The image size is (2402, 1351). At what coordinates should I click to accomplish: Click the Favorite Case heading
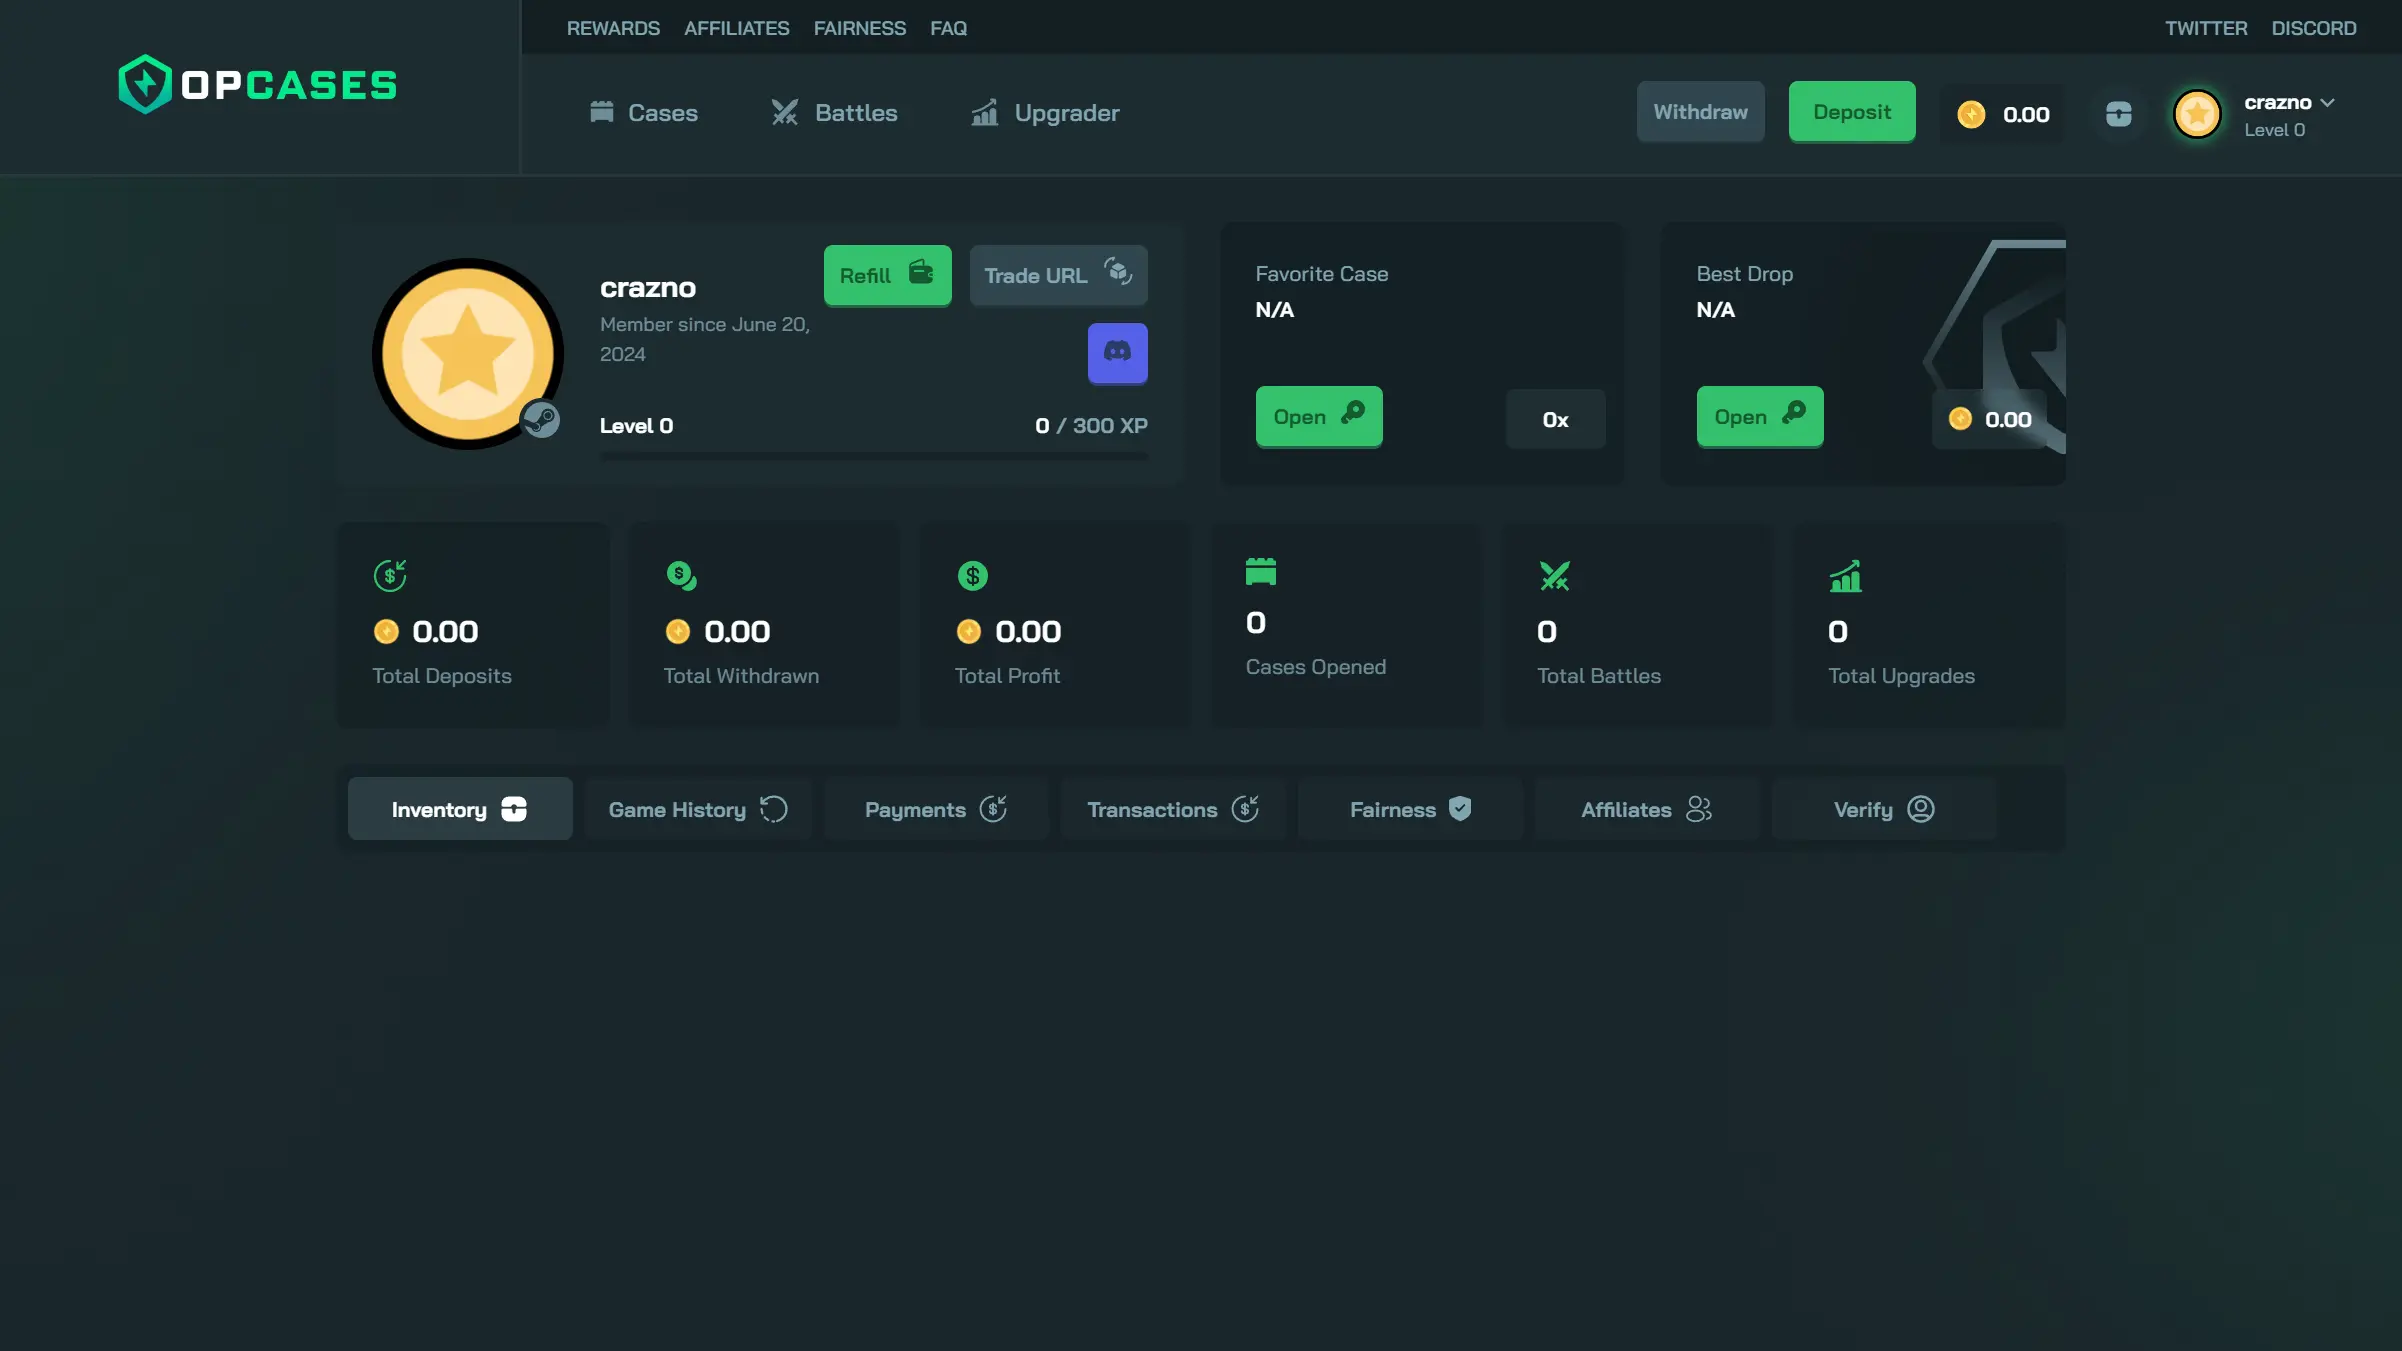[x=1321, y=274]
